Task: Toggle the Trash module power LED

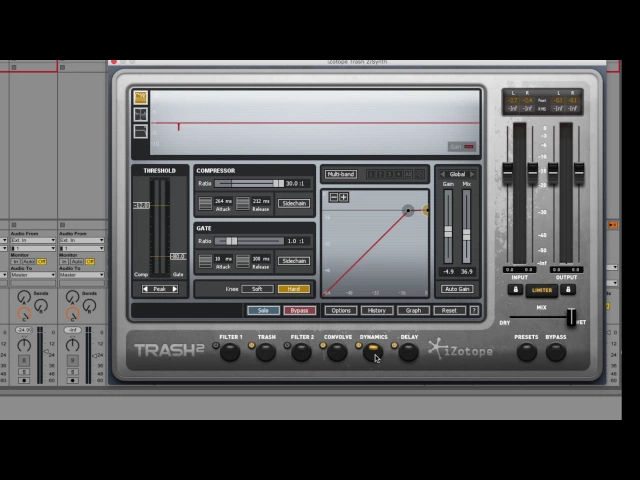Action: (x=251, y=346)
